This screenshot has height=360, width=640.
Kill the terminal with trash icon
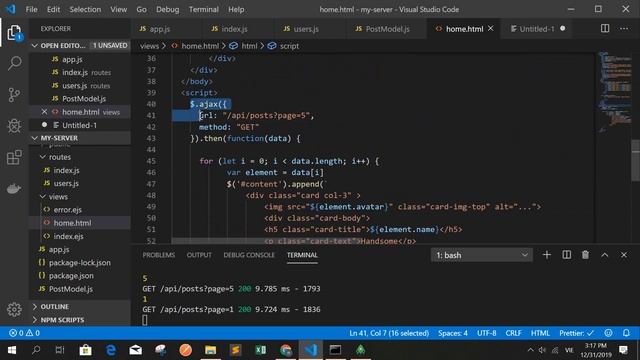click(x=585, y=255)
